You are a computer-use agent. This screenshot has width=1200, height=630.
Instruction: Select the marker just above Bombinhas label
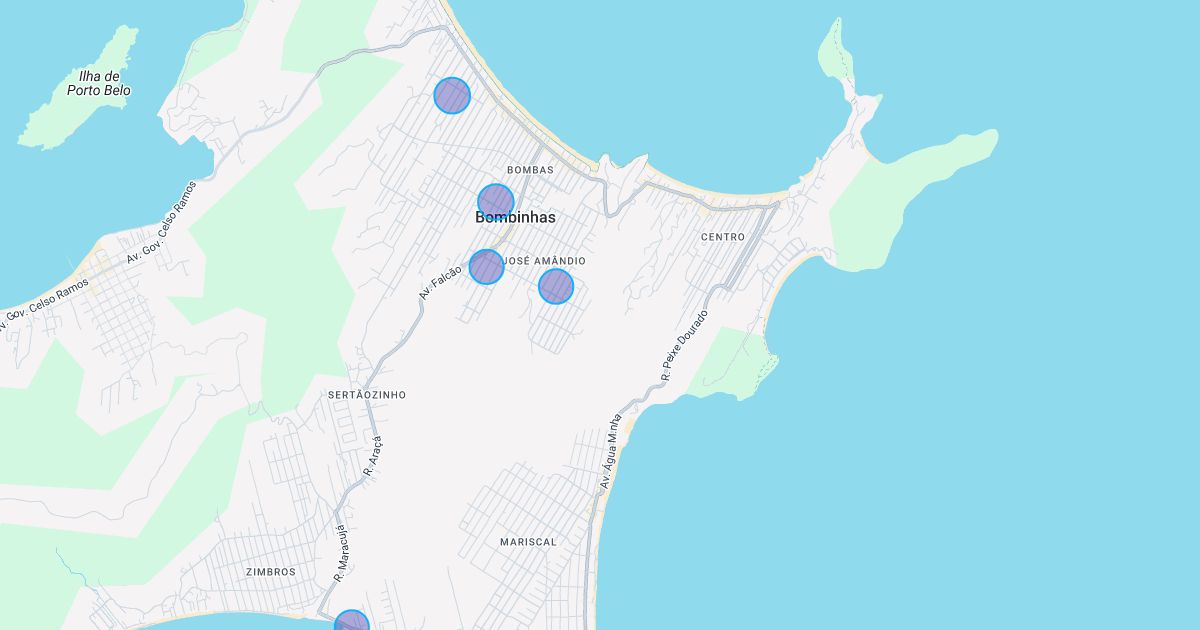click(495, 201)
